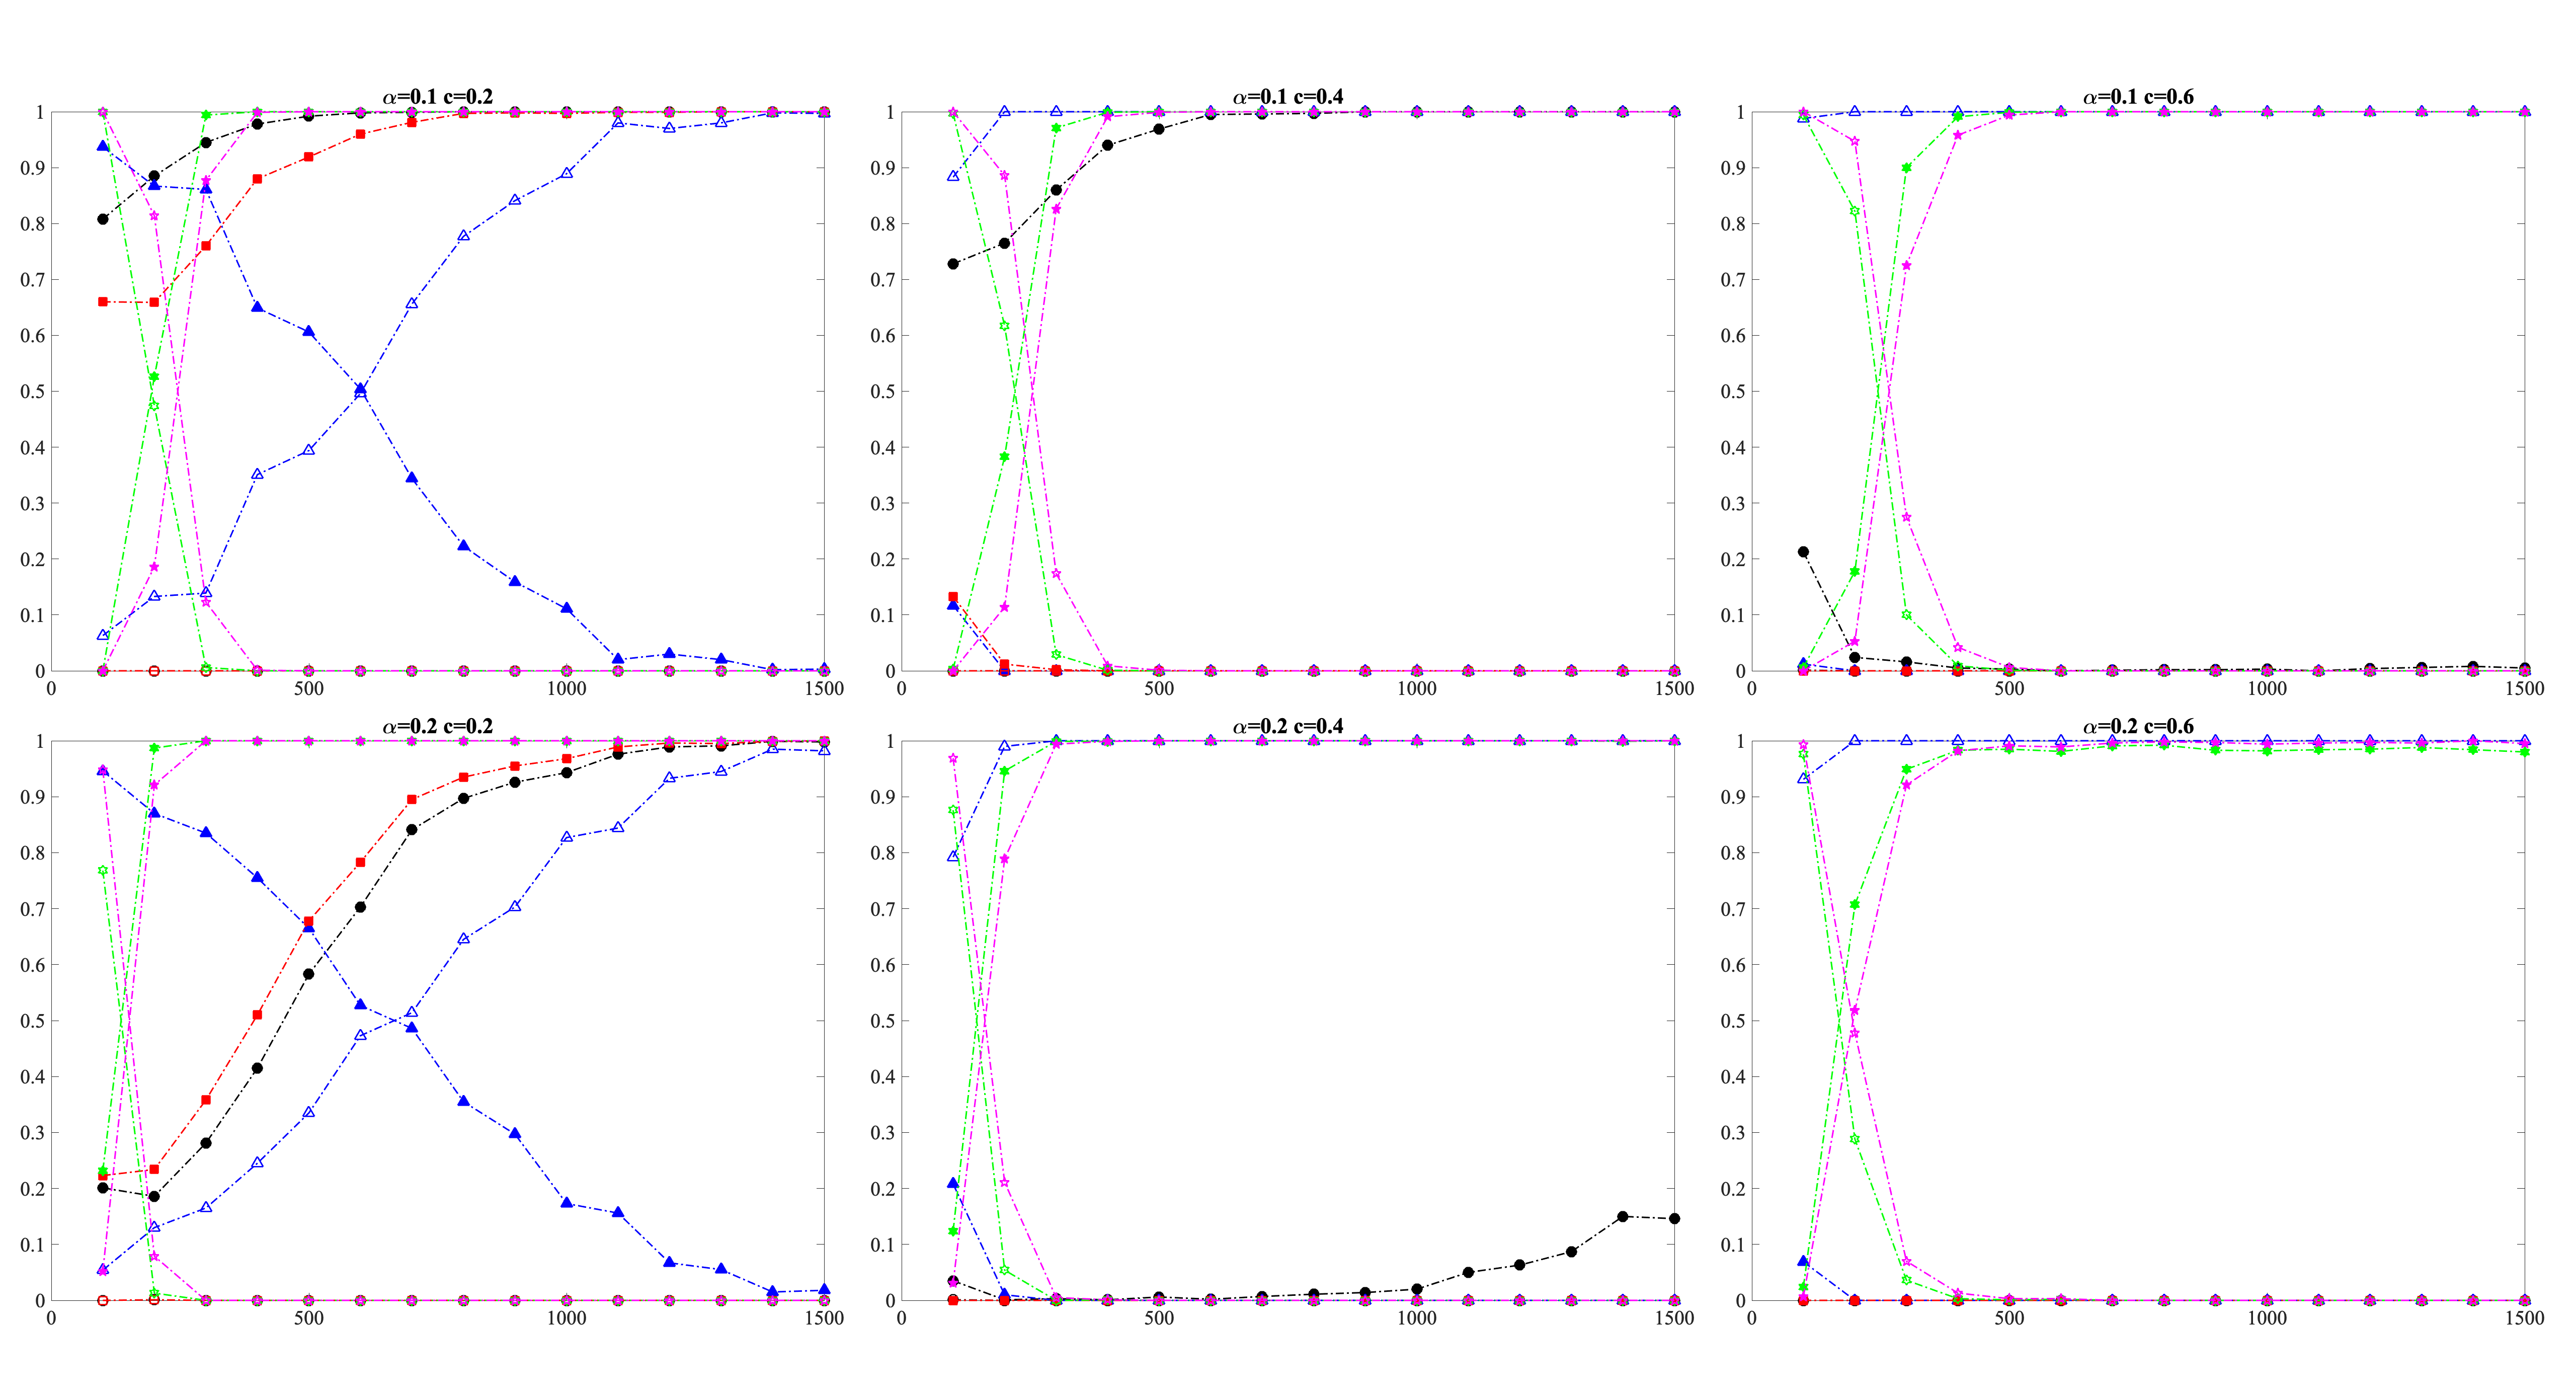Click the title of the α=0.1 c=0.4 plot
The width and height of the screenshot is (2576, 1398).
(x=1287, y=97)
